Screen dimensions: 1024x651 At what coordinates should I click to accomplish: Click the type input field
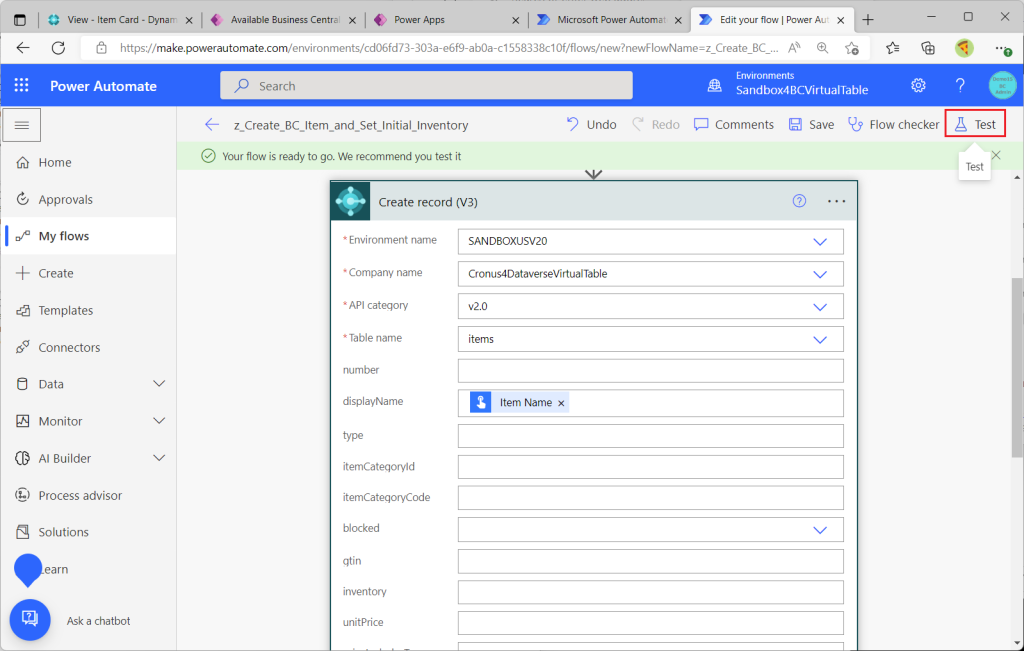tap(650, 436)
